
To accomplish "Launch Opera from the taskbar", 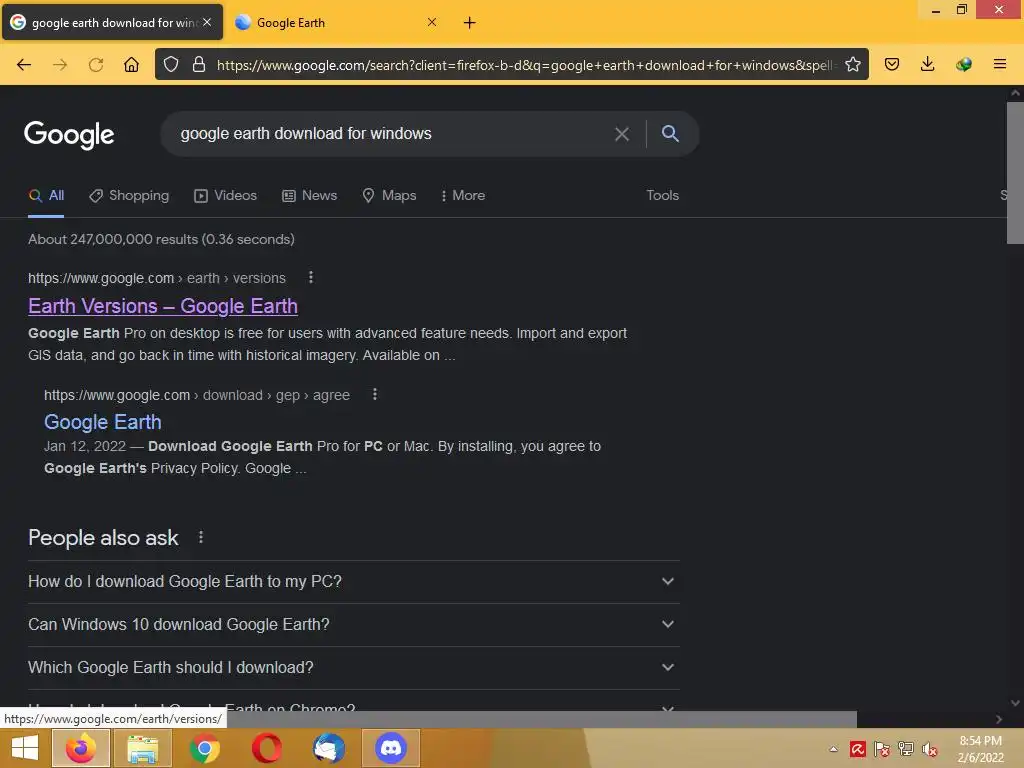I will [x=267, y=748].
